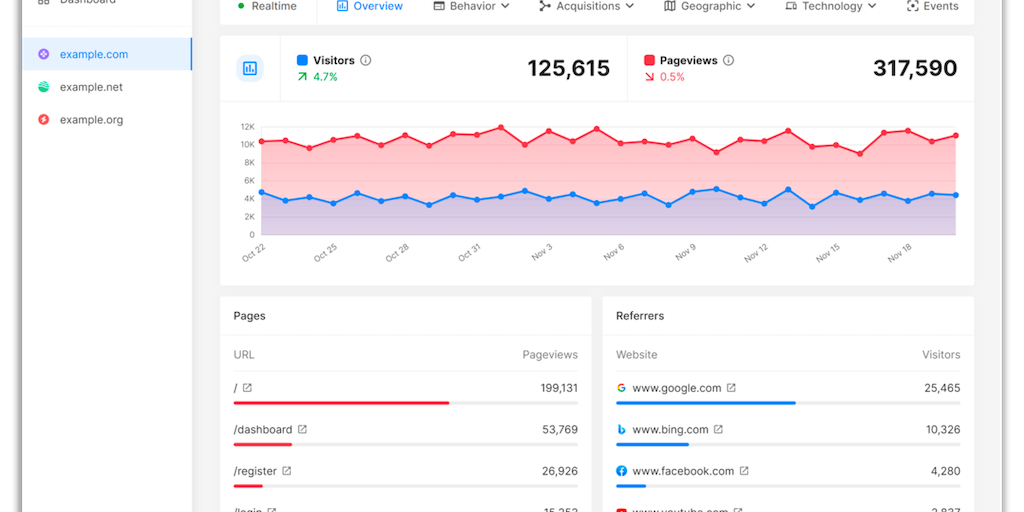Image resolution: width=1024 pixels, height=512 pixels.
Task: Click the Nov 3 data point on Pageviews line
Action: (549, 131)
